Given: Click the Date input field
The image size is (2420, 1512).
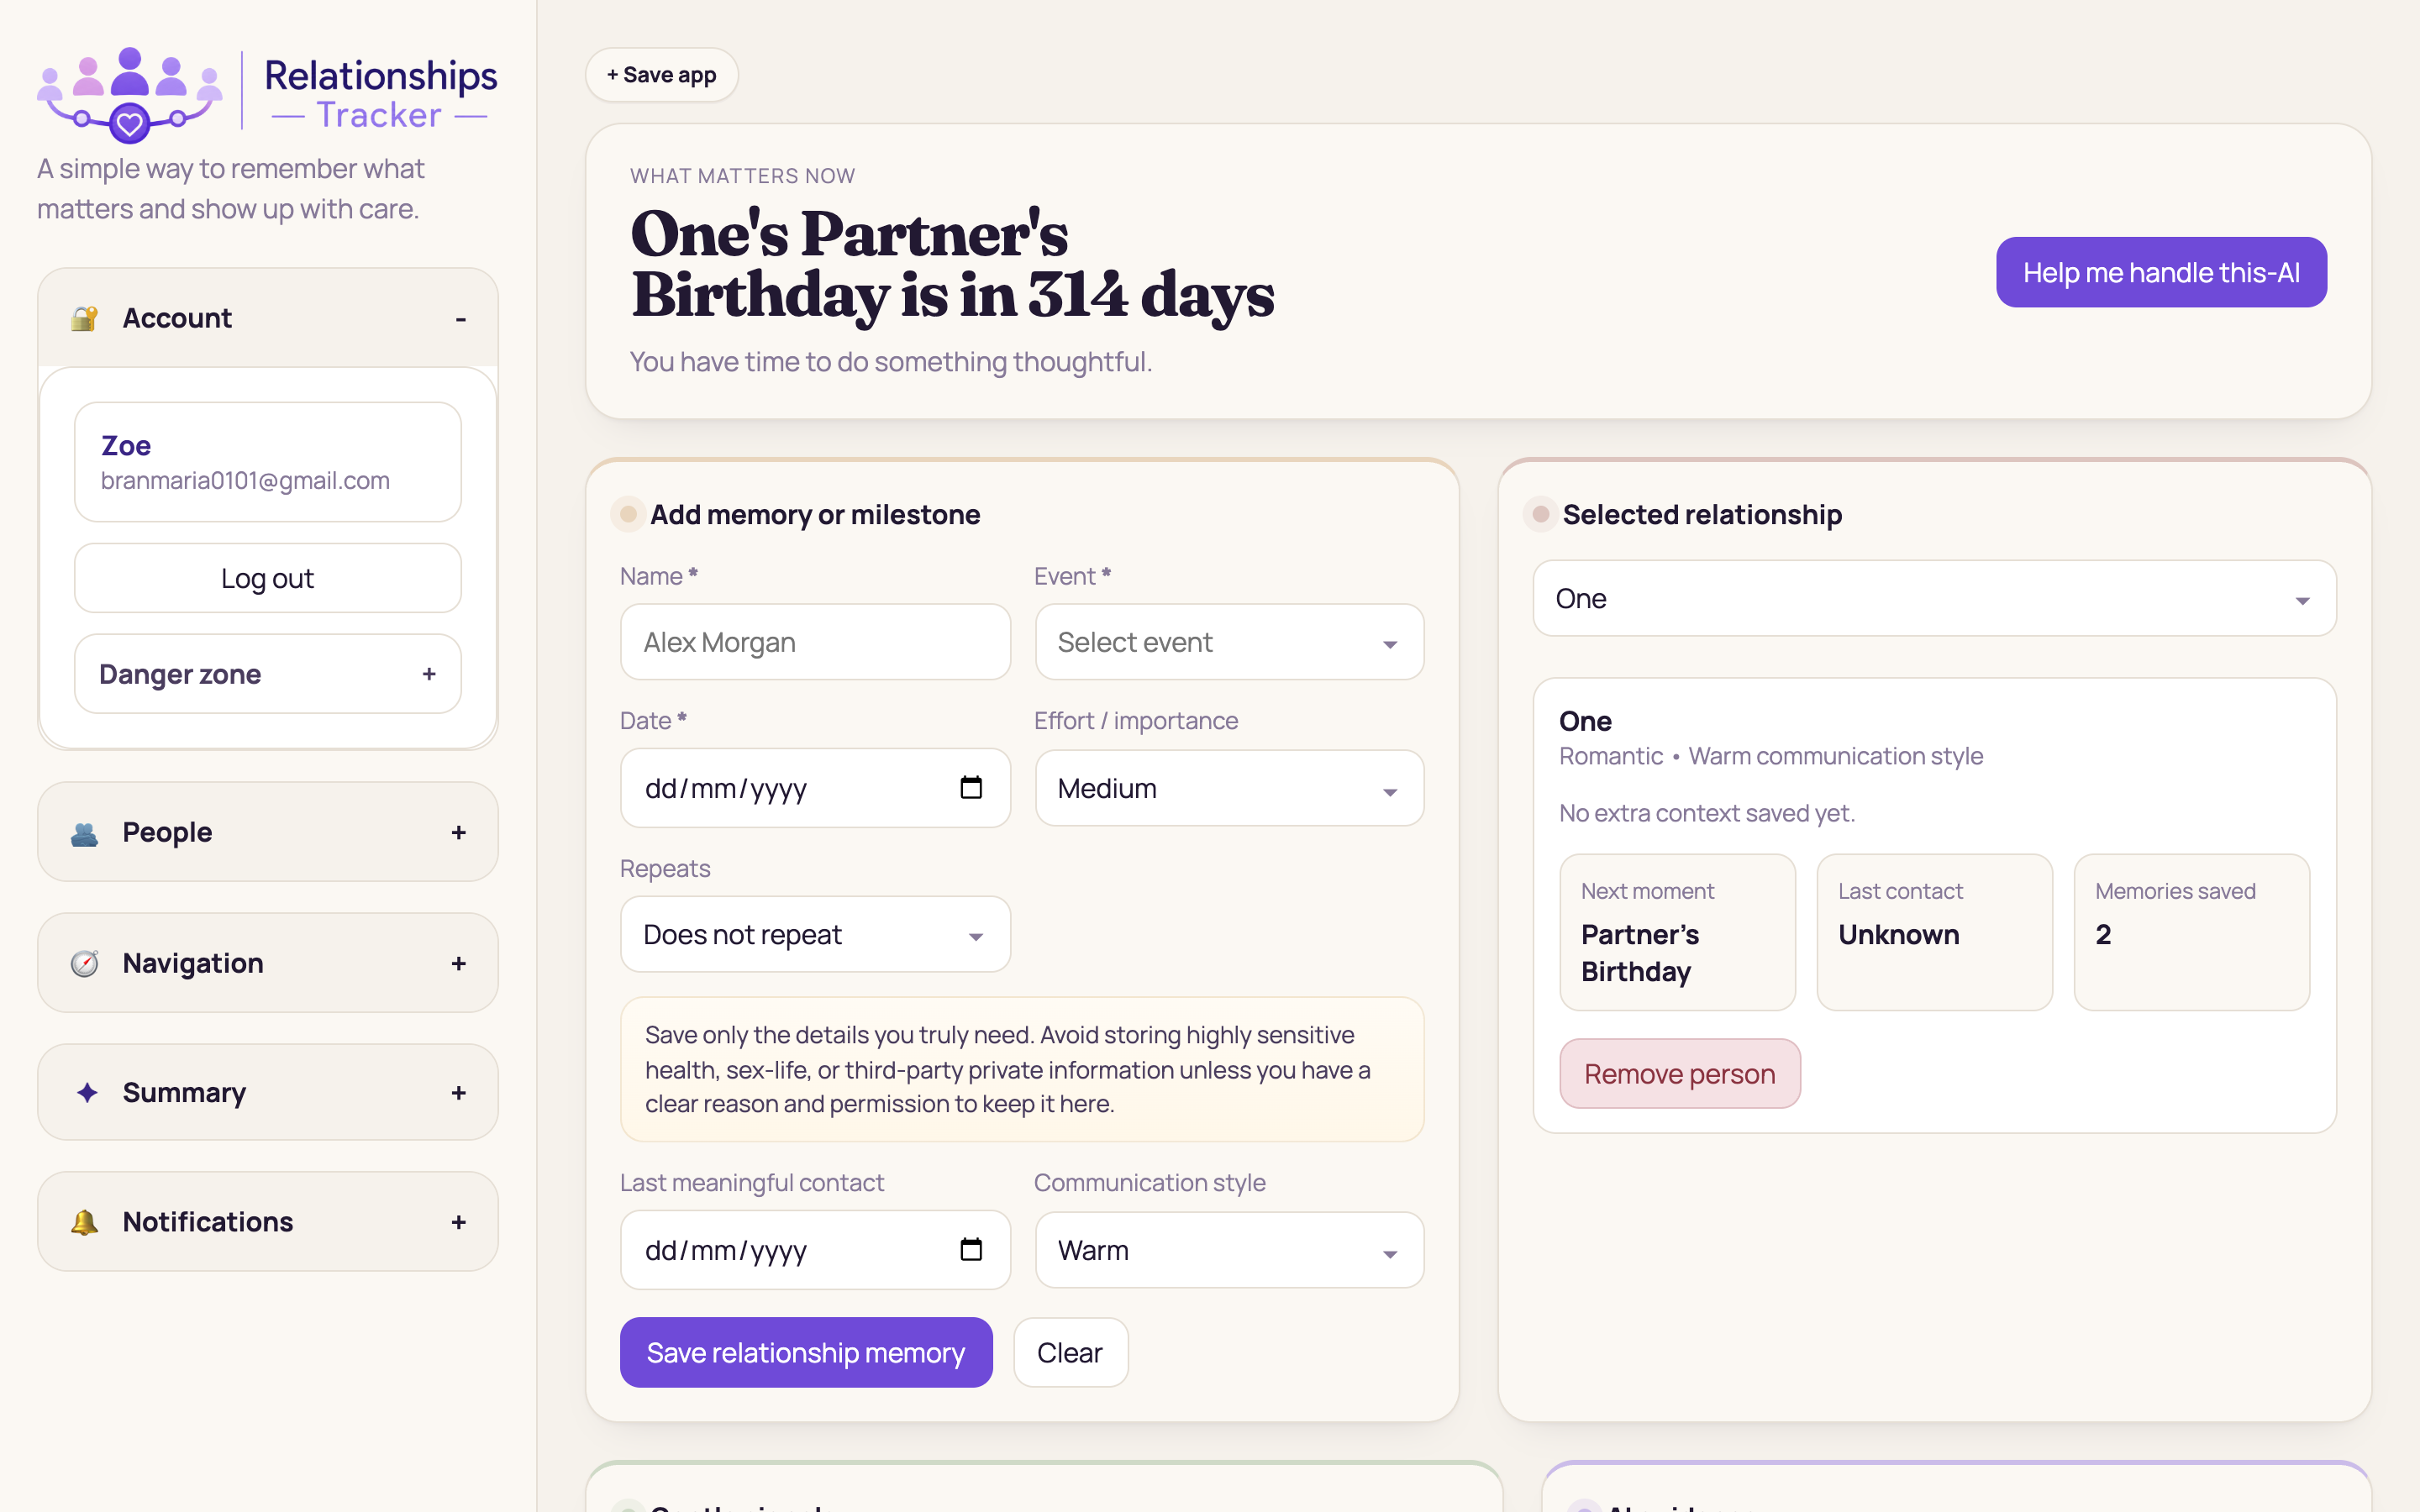Looking at the screenshot, I should 815,788.
